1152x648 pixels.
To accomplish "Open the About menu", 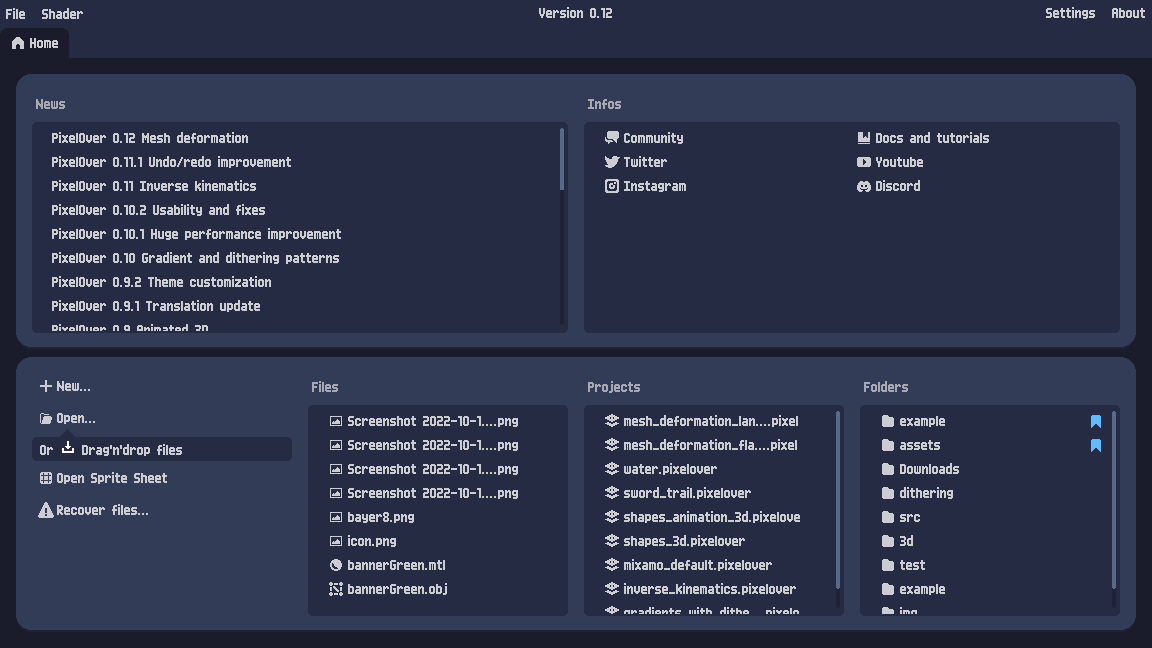I will pos(1128,13).
